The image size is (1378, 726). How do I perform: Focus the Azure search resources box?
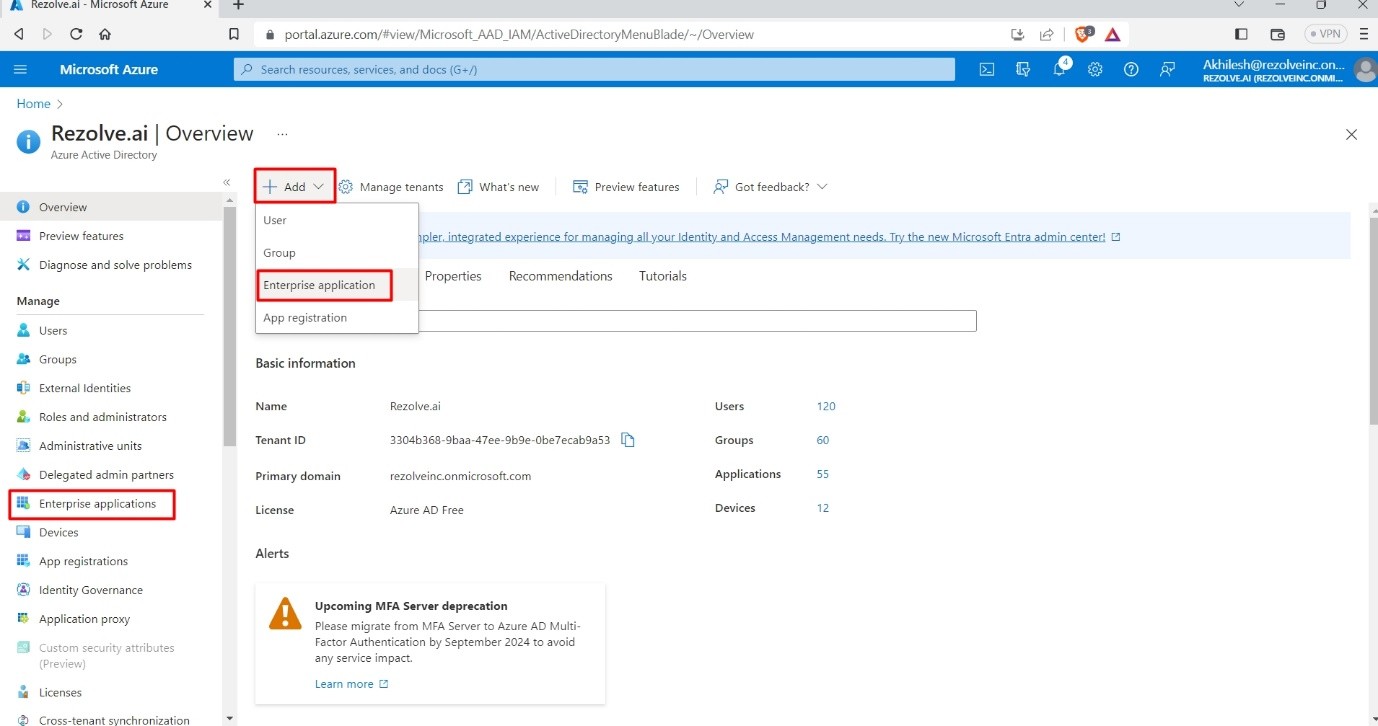(594, 69)
